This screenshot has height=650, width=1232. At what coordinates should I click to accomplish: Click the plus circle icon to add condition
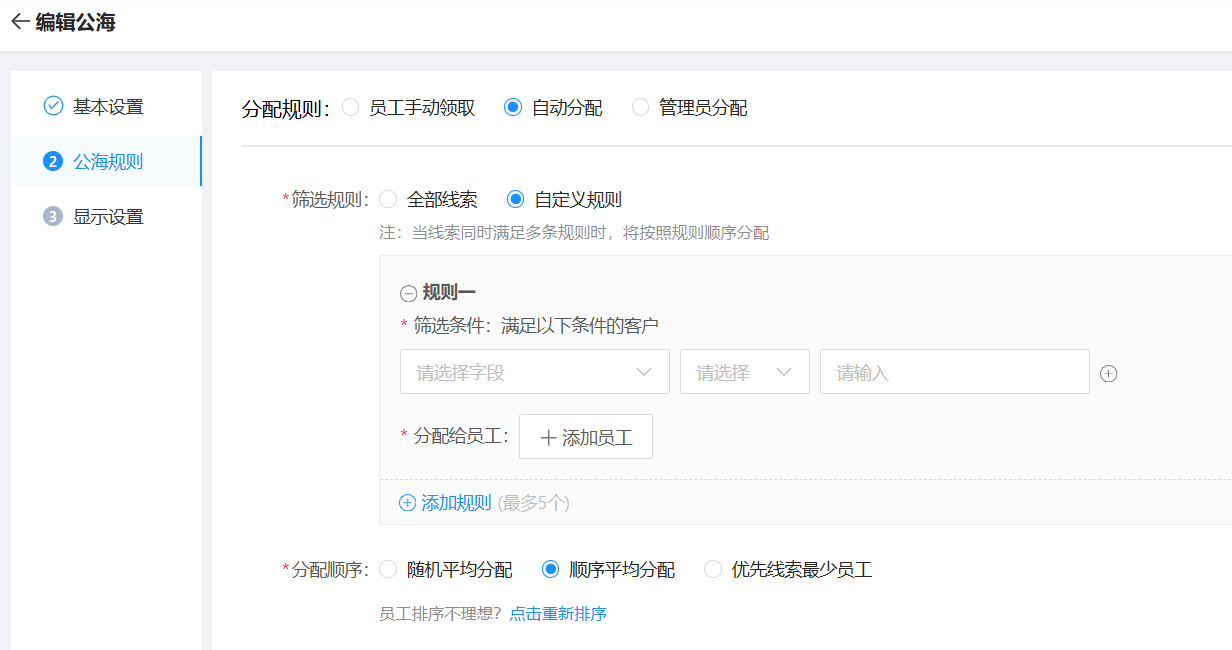click(1108, 373)
